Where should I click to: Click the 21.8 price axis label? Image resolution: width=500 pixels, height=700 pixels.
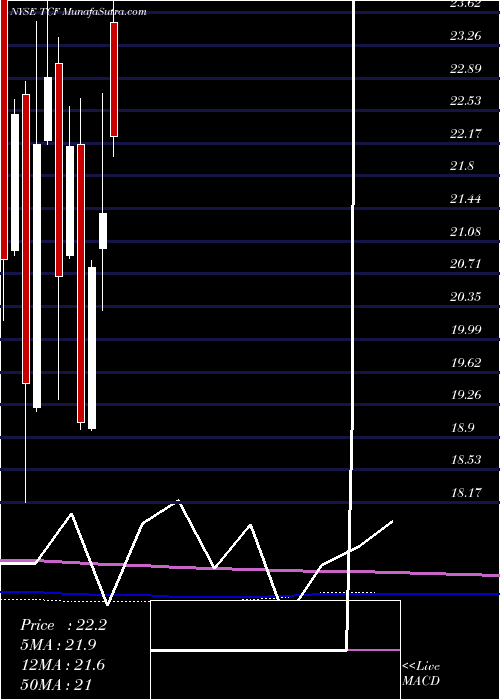pyautogui.click(x=462, y=166)
